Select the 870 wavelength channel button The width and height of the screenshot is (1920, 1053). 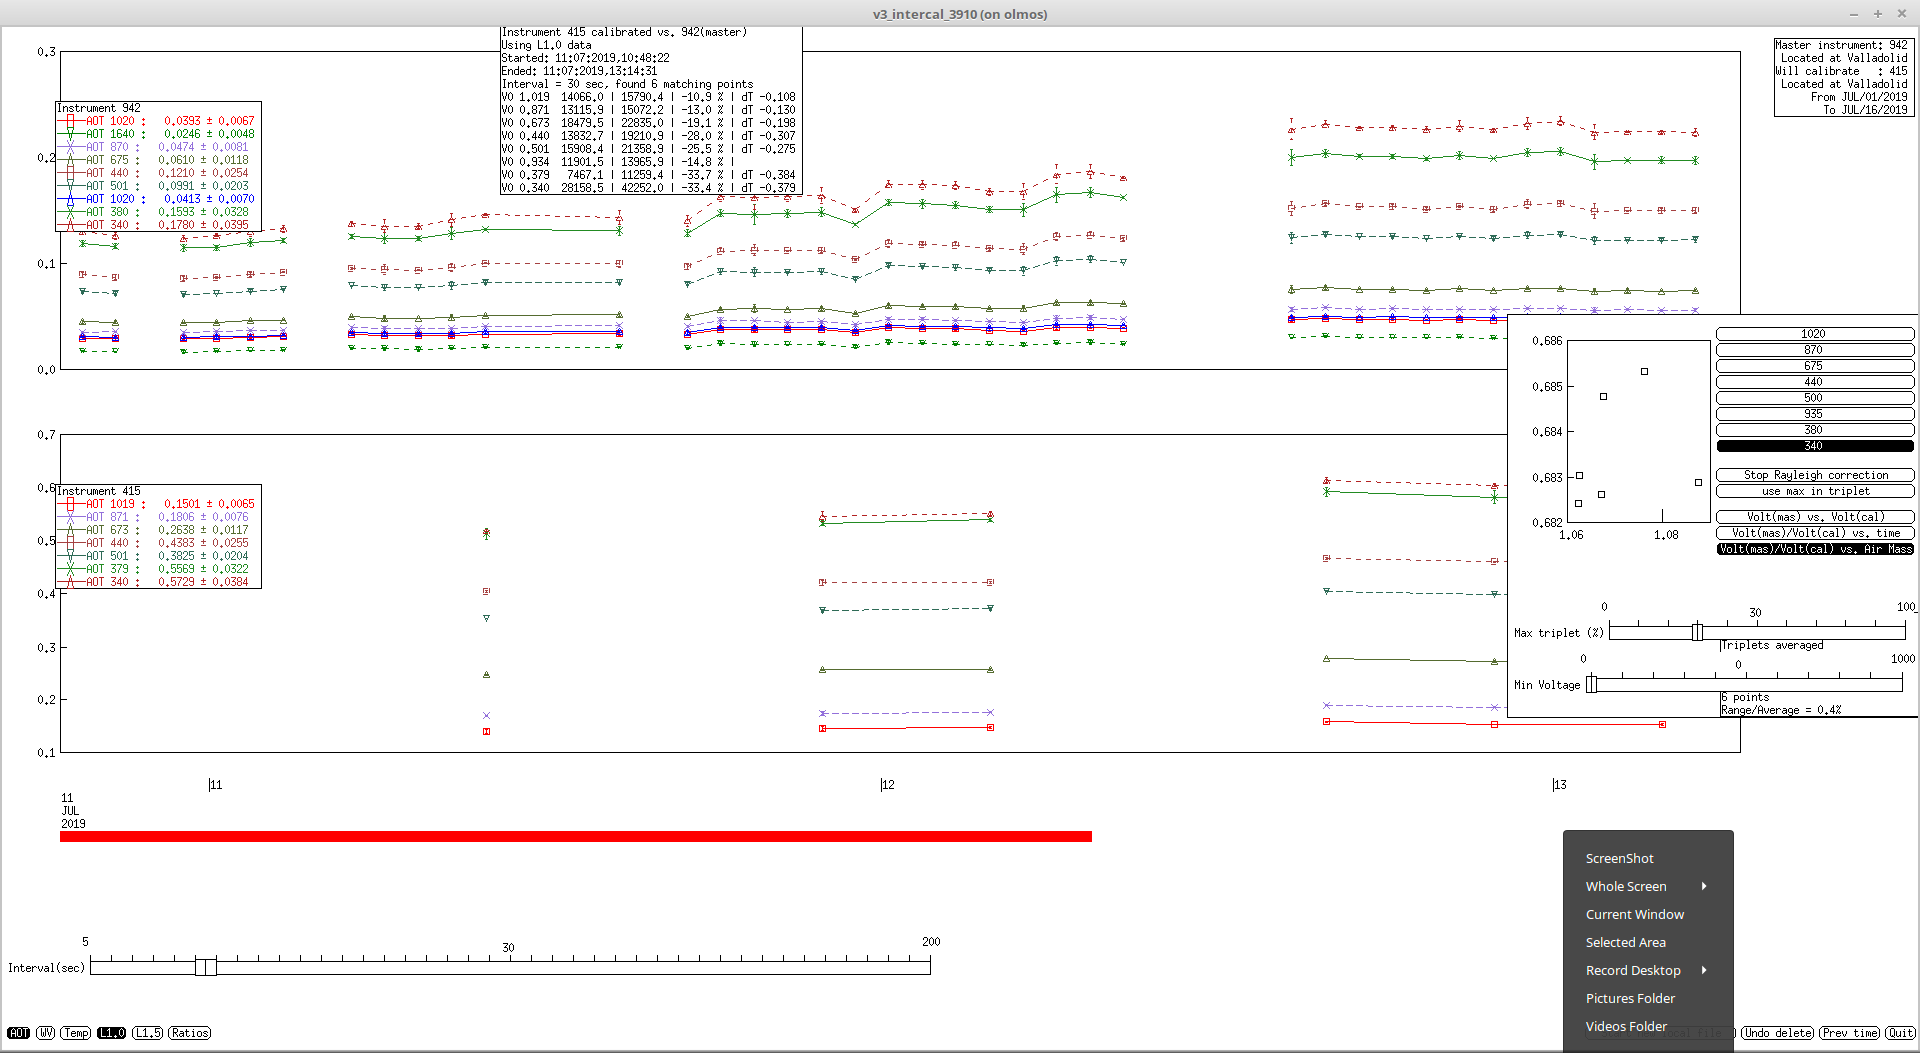1815,350
